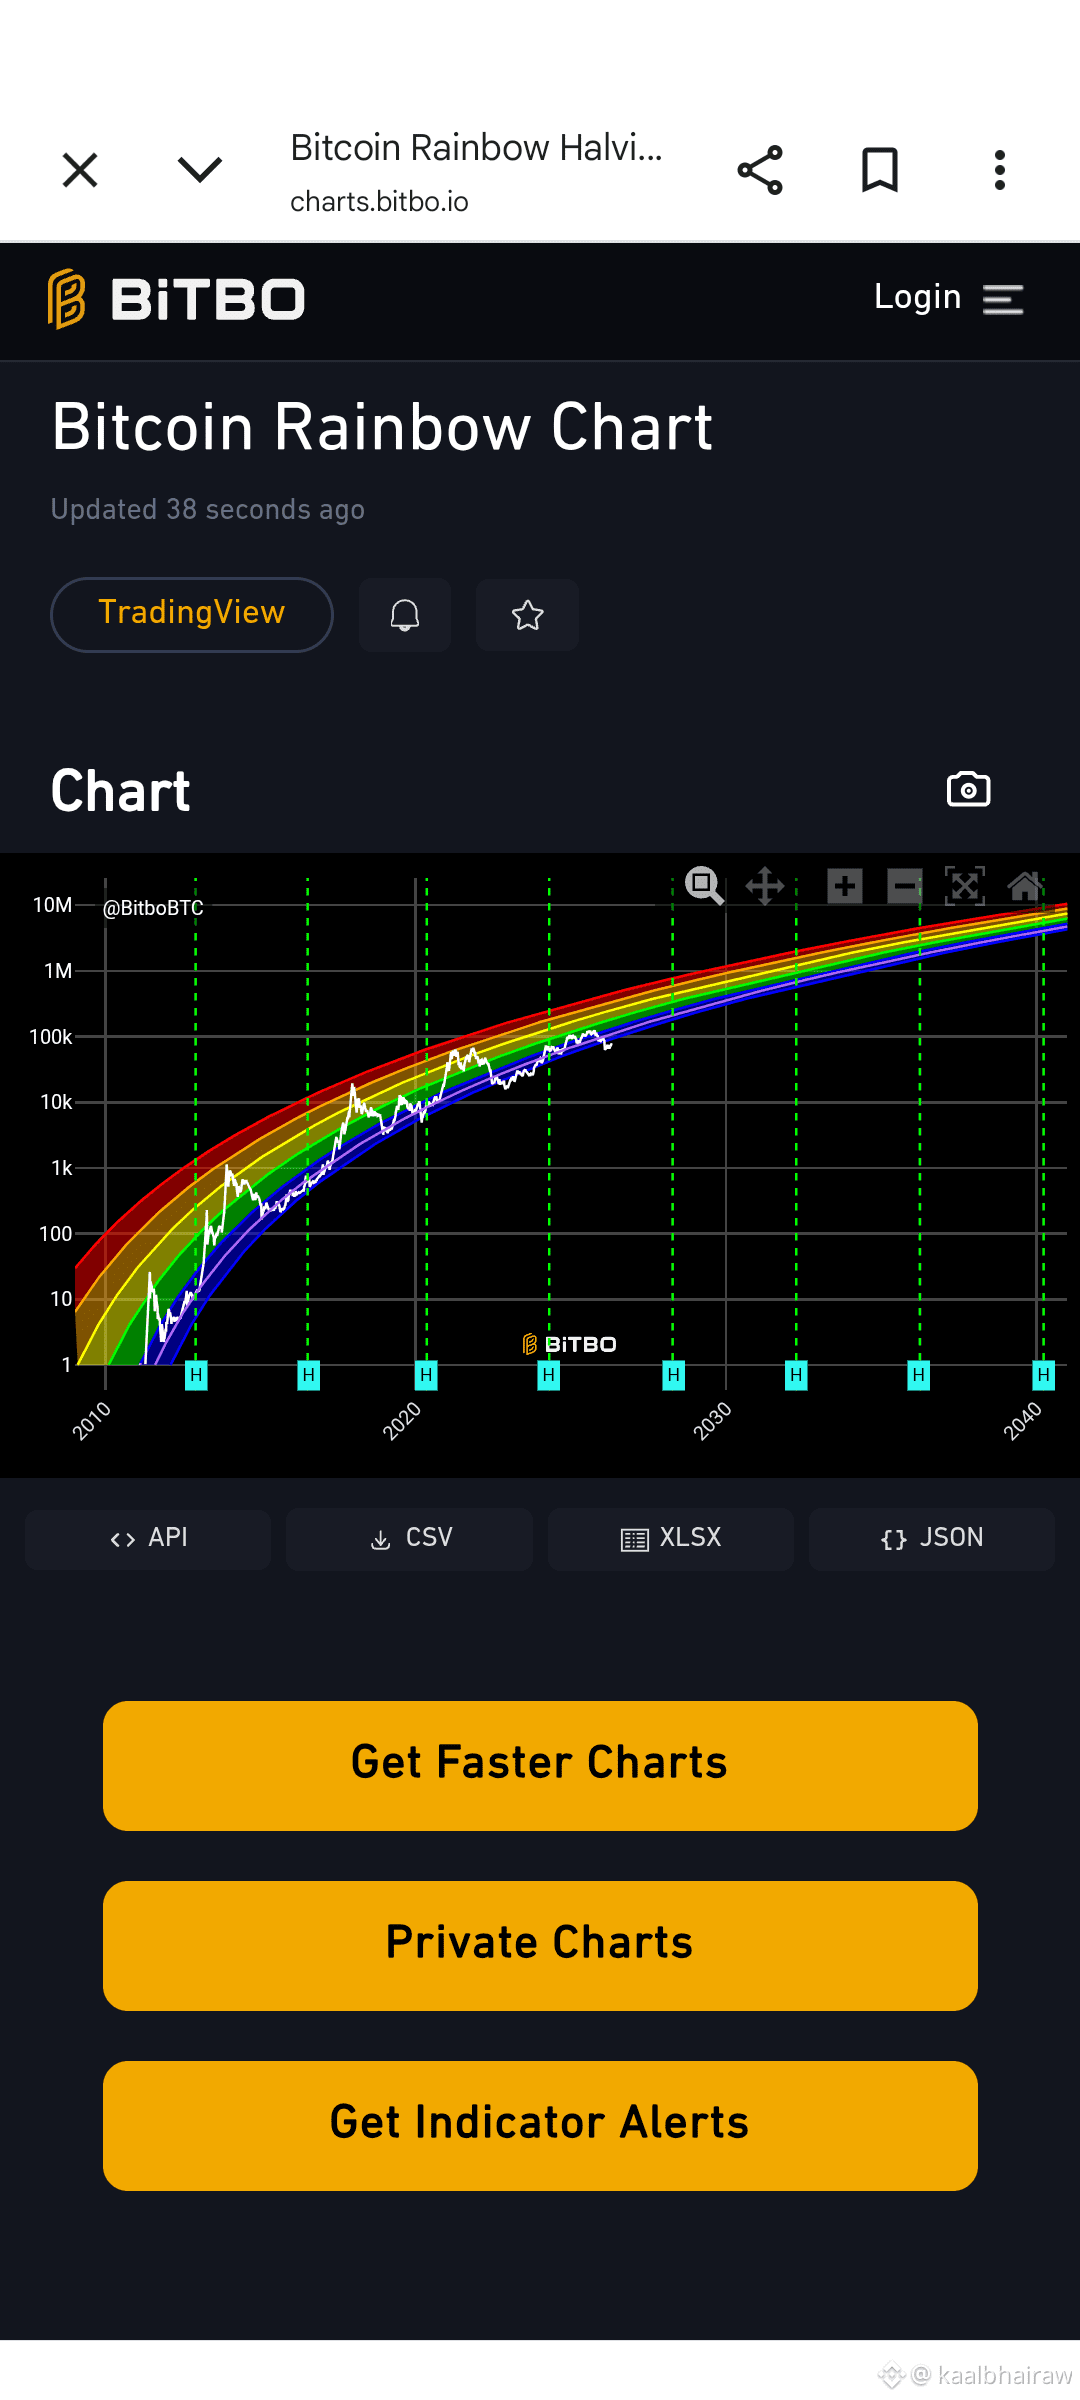Click the H halving marker at 2020
Viewport: 1080px width, 2400px height.
coord(427,1376)
